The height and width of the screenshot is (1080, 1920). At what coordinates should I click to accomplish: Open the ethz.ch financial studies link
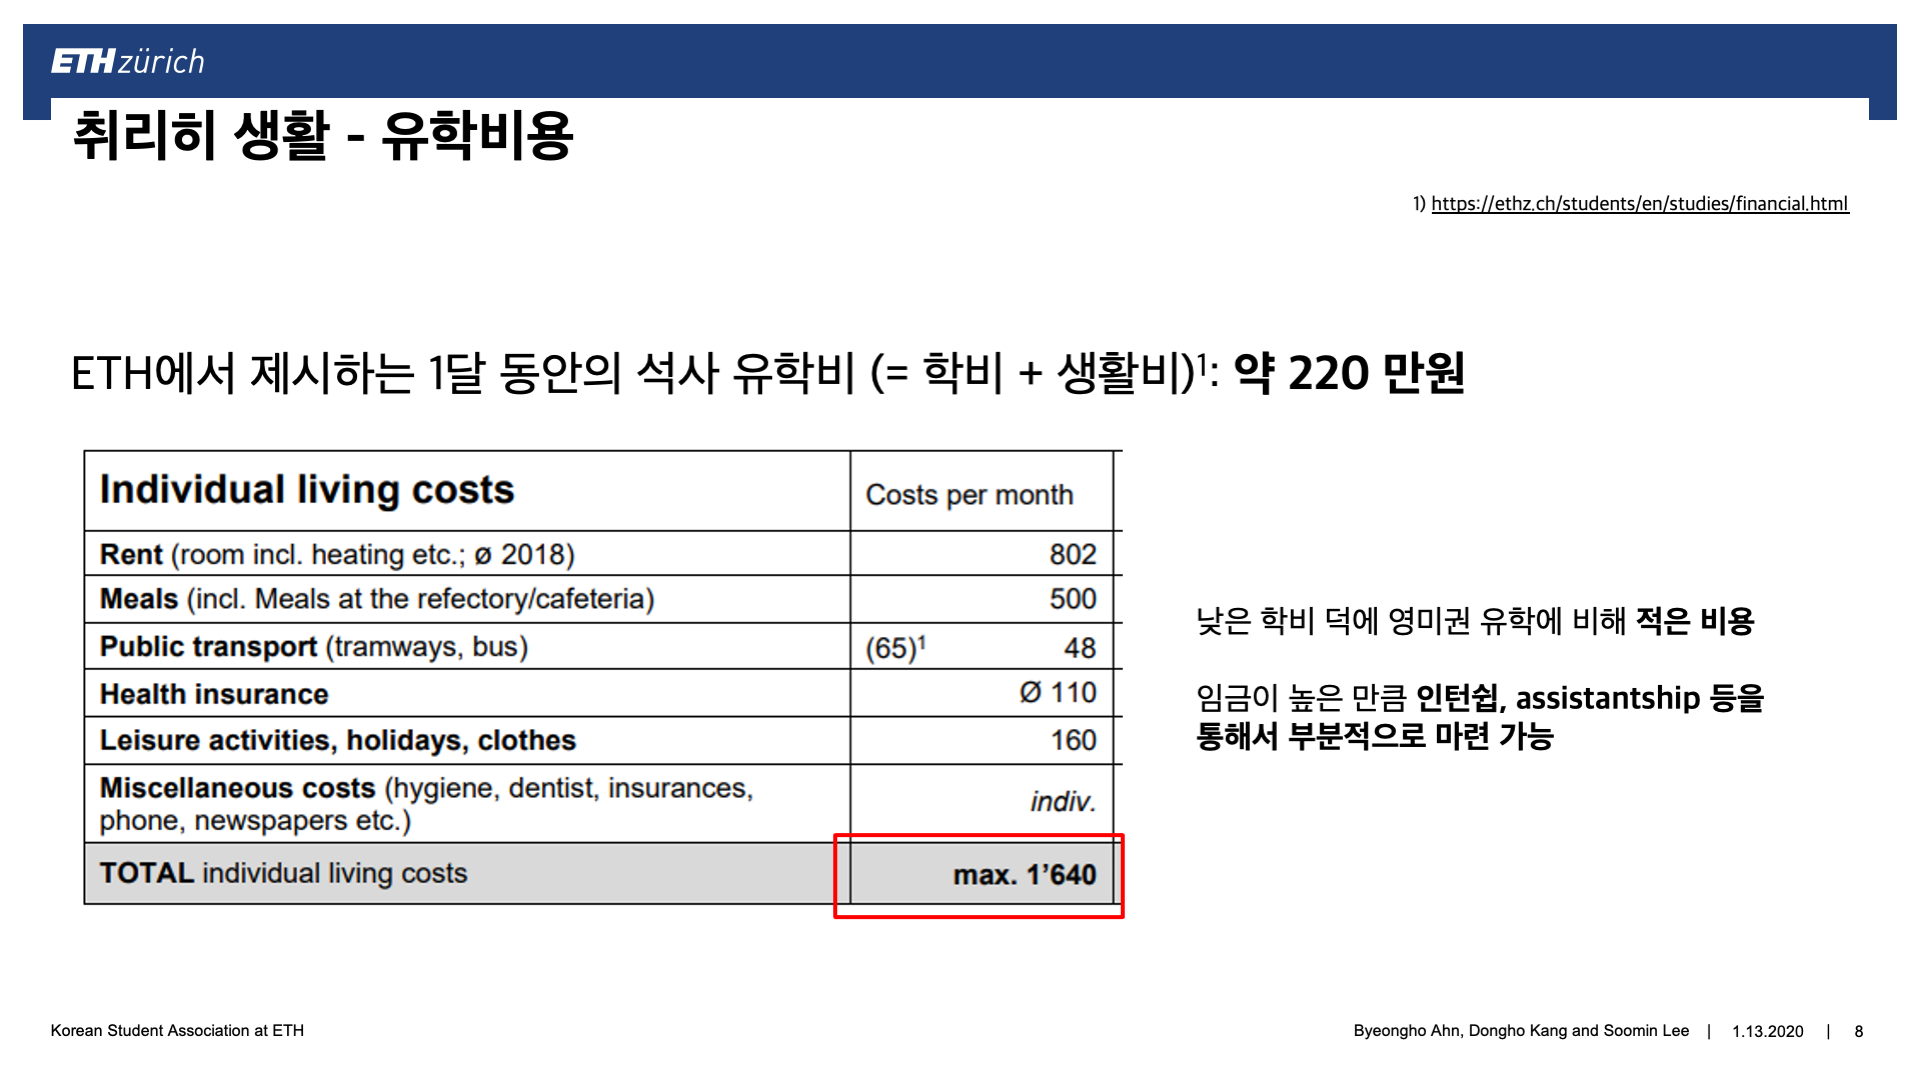click(1640, 204)
